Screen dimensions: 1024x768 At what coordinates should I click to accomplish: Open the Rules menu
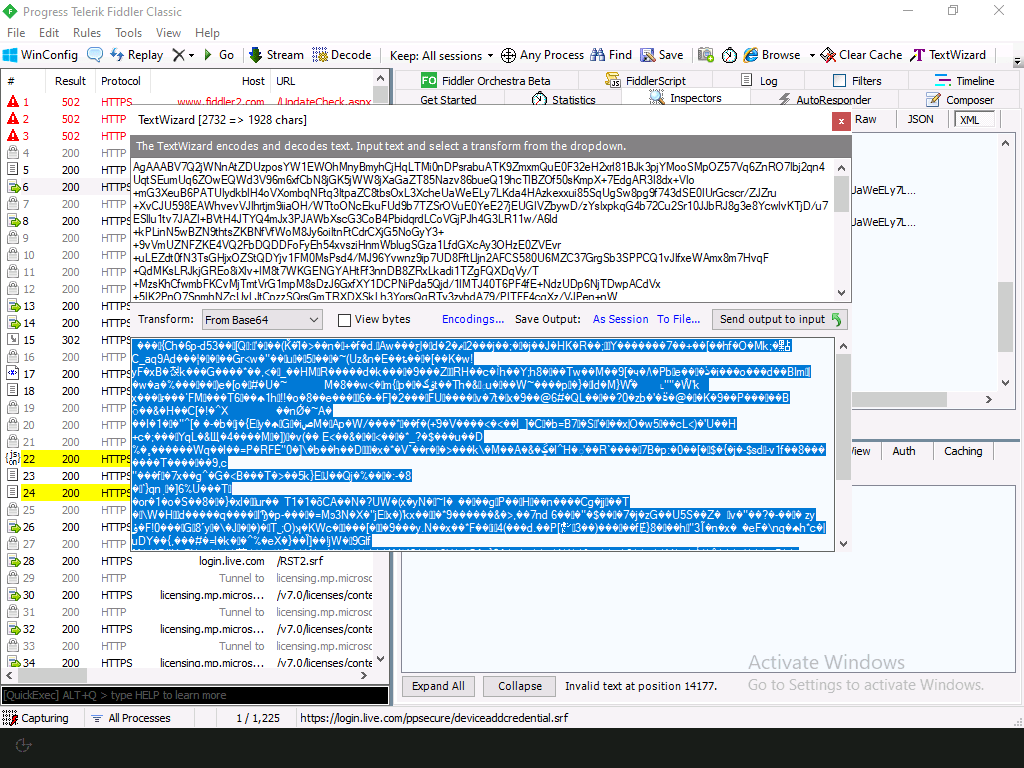coord(87,33)
